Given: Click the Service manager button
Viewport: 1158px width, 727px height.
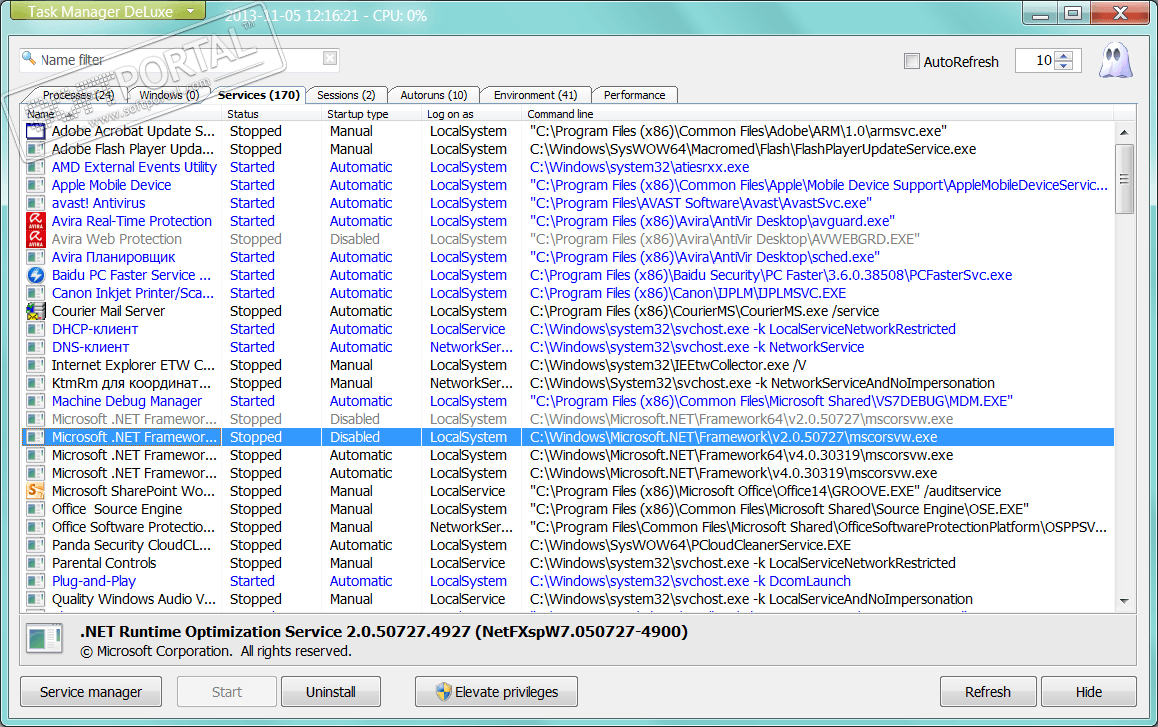Looking at the screenshot, I should (91, 692).
